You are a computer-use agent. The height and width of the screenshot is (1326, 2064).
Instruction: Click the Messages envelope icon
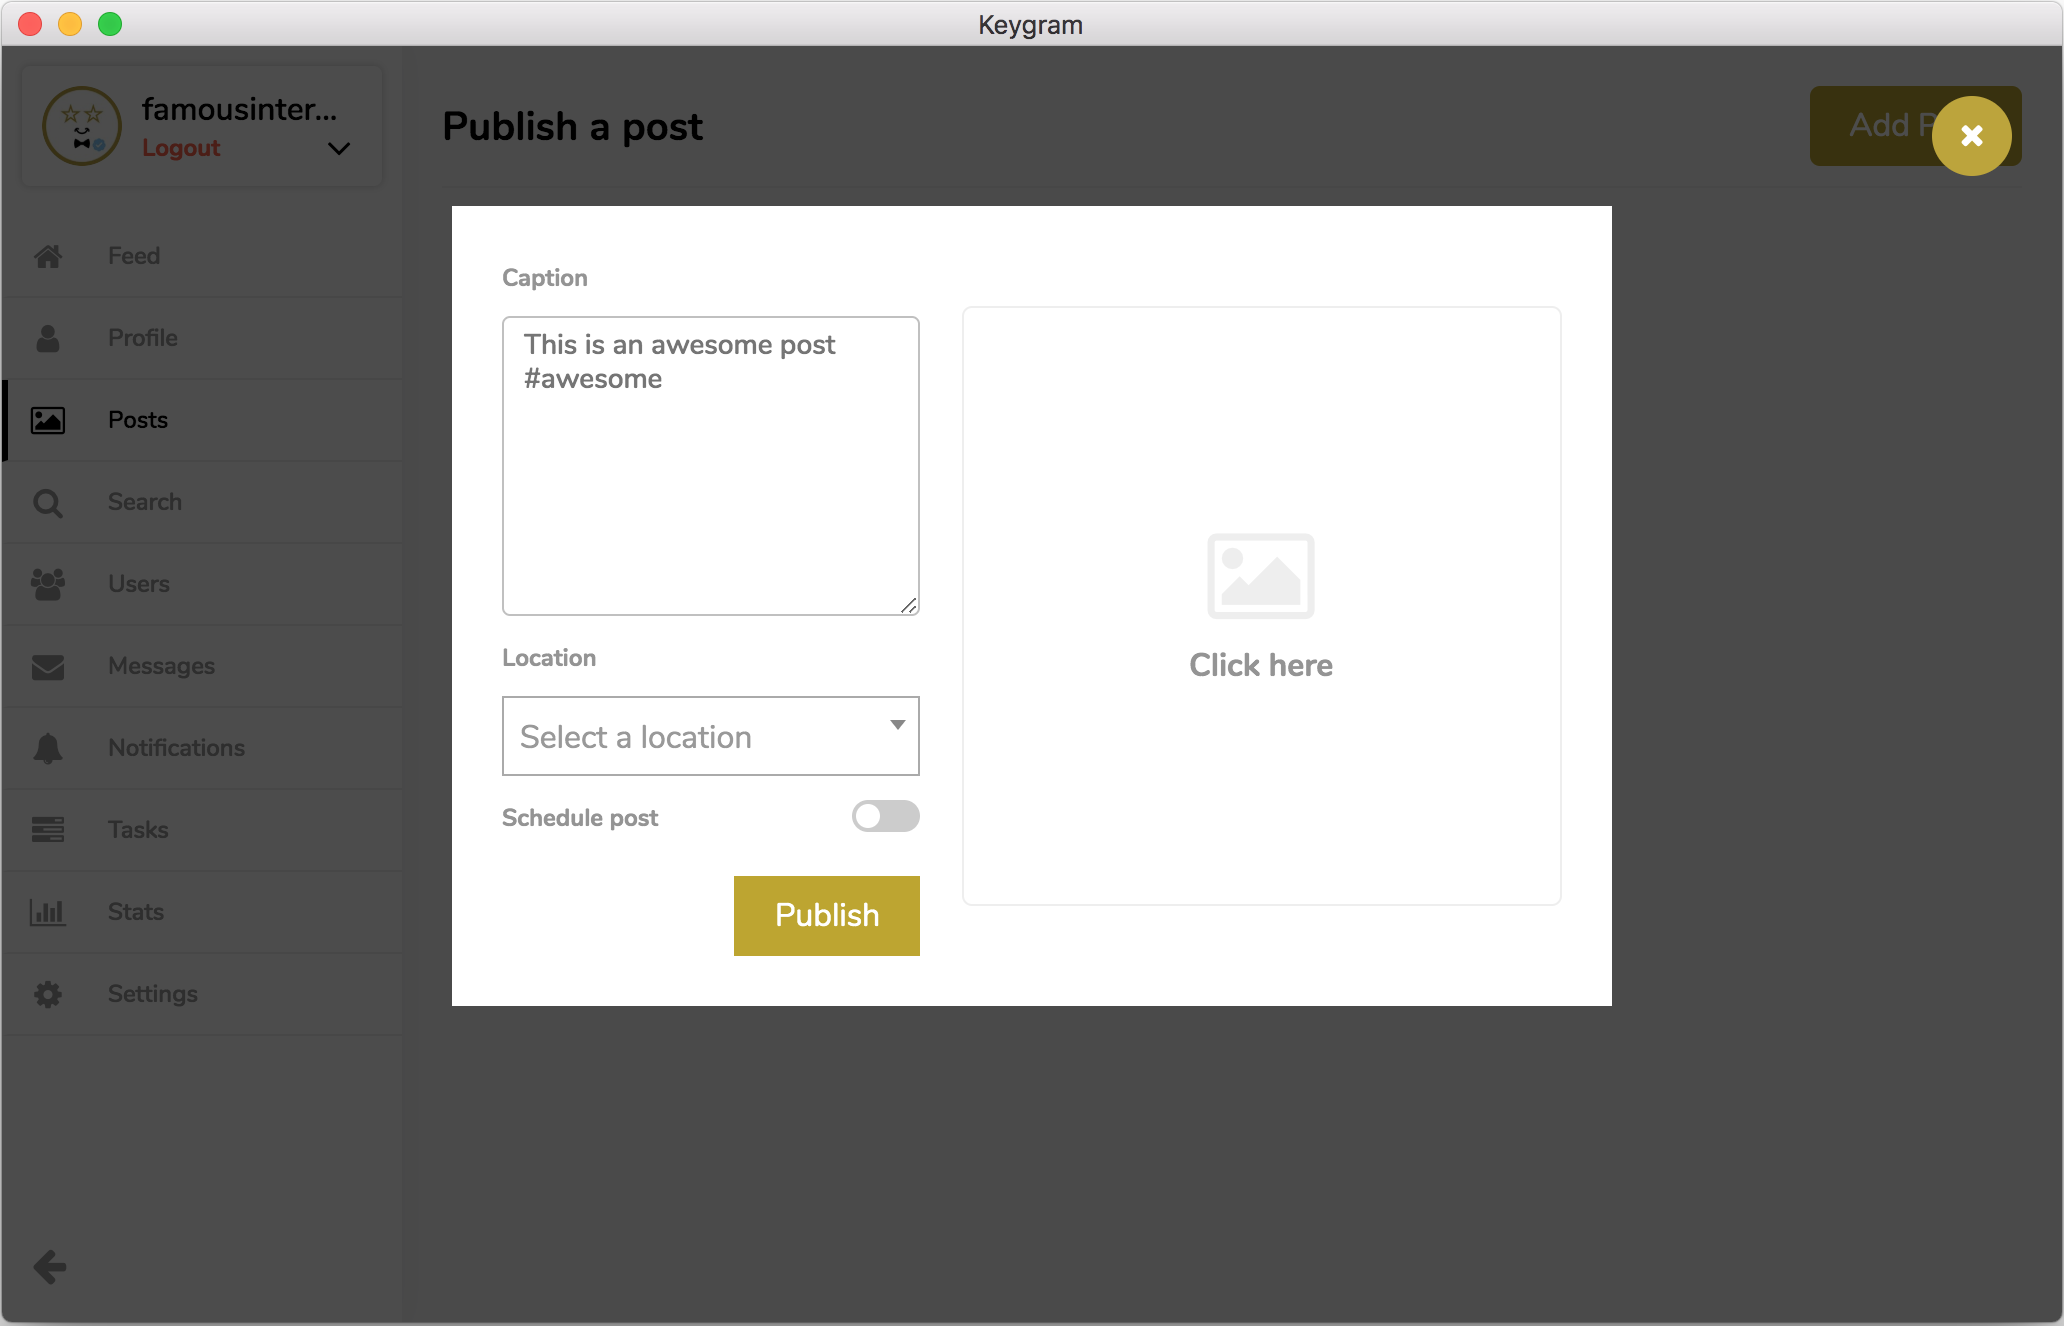[x=48, y=666]
